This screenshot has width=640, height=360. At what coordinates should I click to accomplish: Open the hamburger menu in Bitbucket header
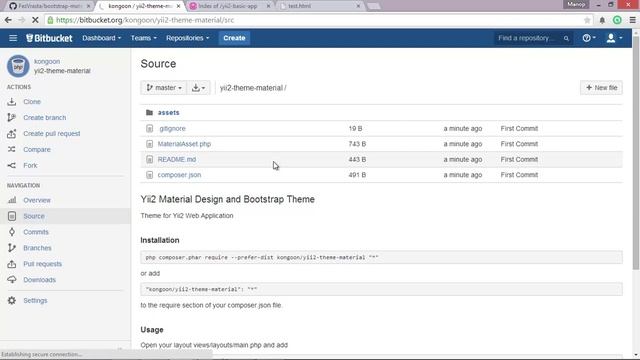13,38
